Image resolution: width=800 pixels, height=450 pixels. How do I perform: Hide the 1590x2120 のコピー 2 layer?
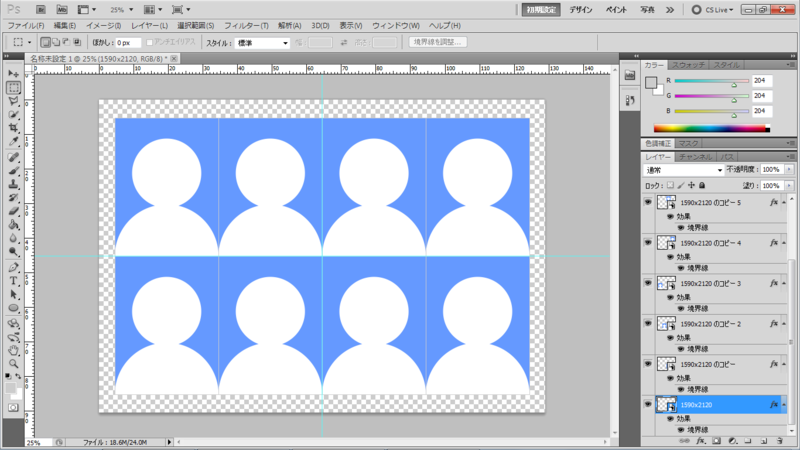[648, 323]
